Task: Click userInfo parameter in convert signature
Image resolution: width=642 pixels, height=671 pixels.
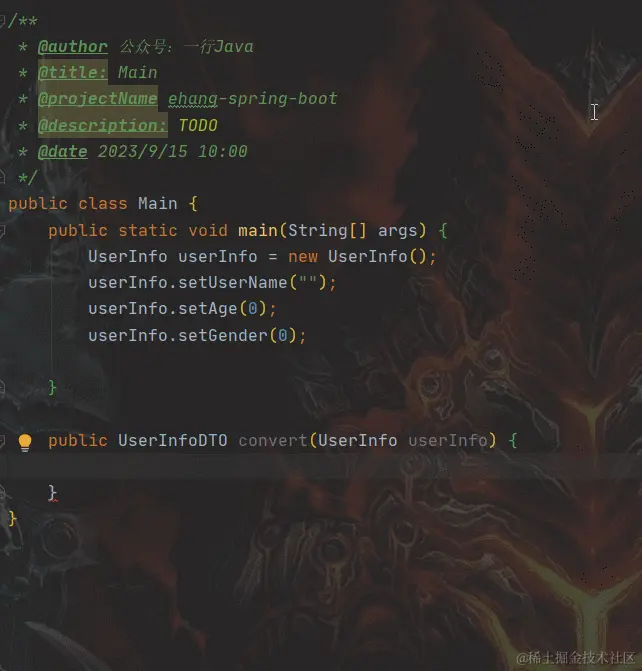Action: pyautogui.click(x=448, y=441)
